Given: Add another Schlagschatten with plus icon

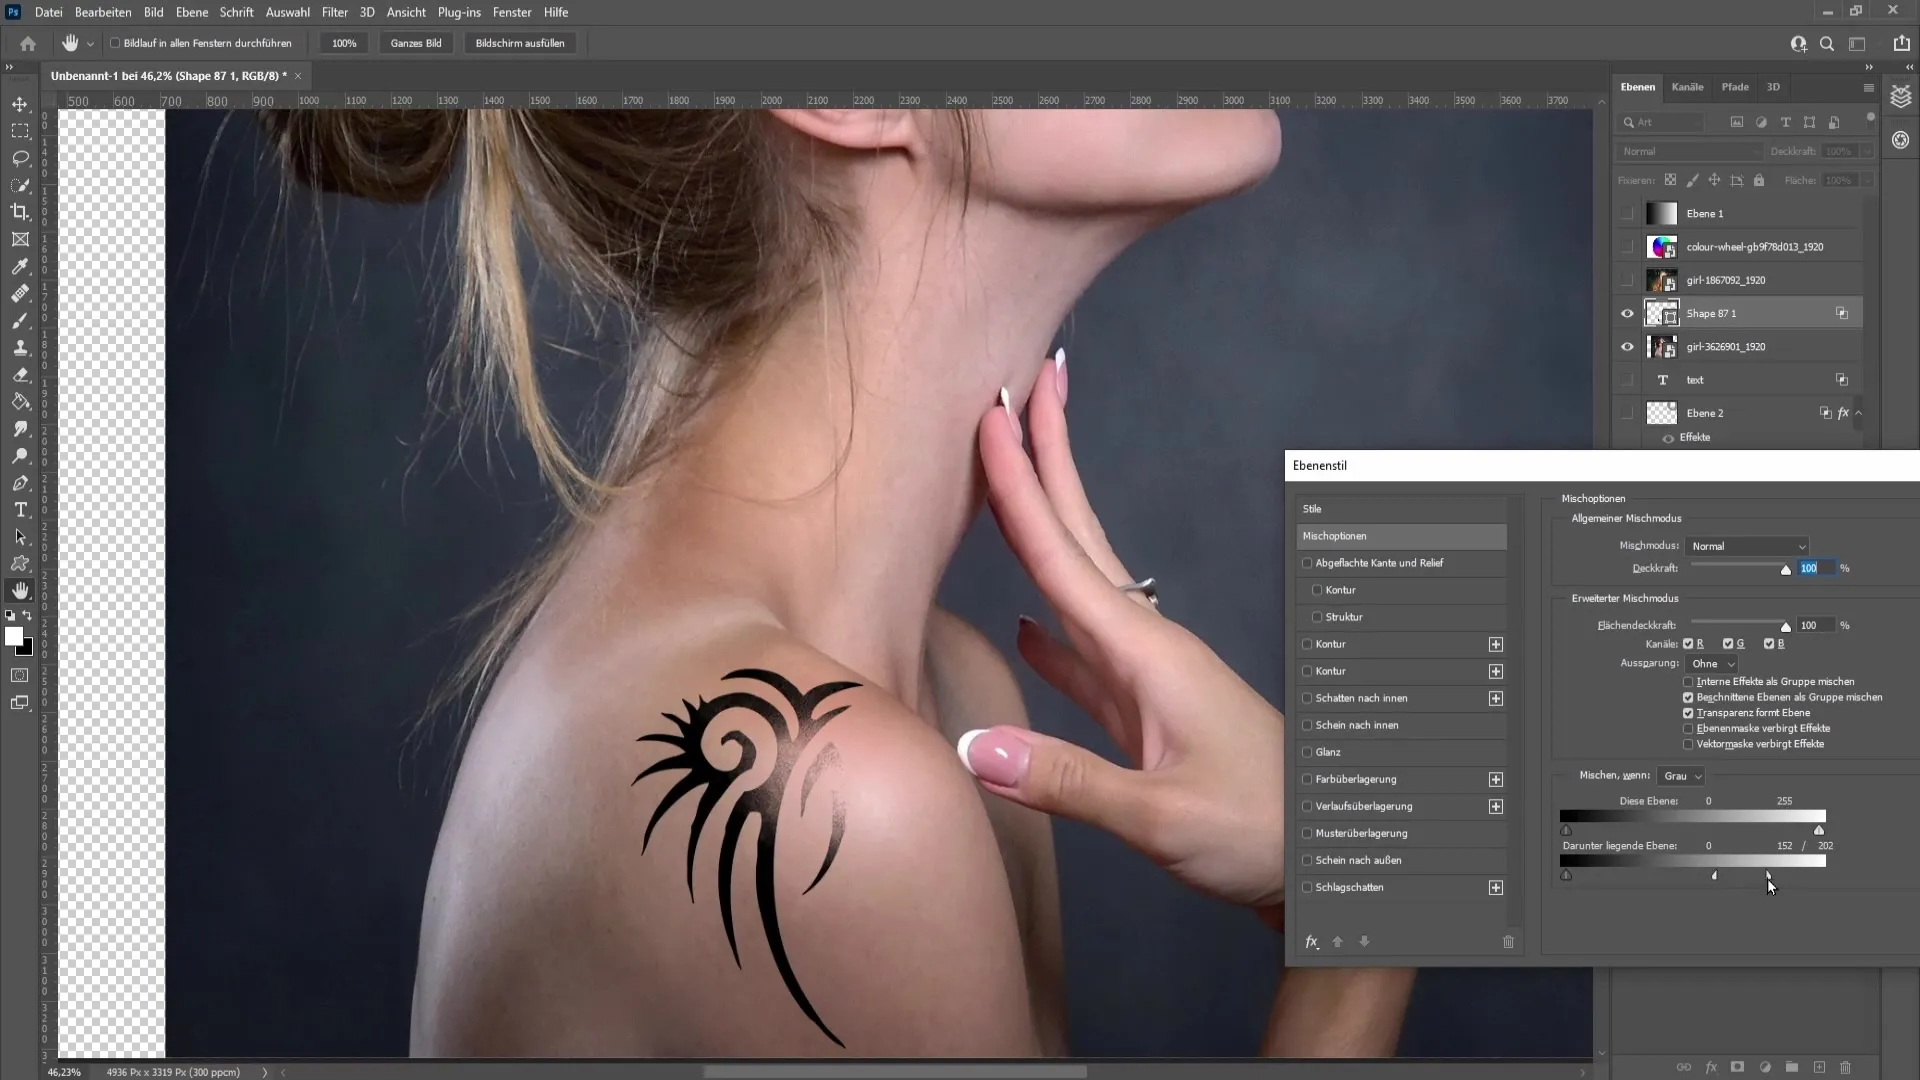Looking at the screenshot, I should (1496, 888).
